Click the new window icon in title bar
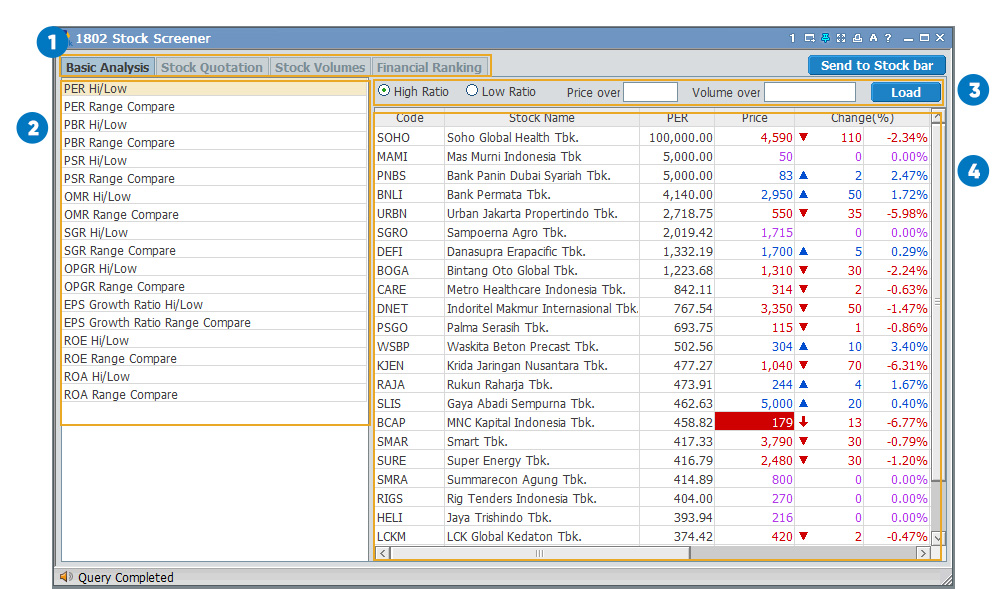 (809, 38)
